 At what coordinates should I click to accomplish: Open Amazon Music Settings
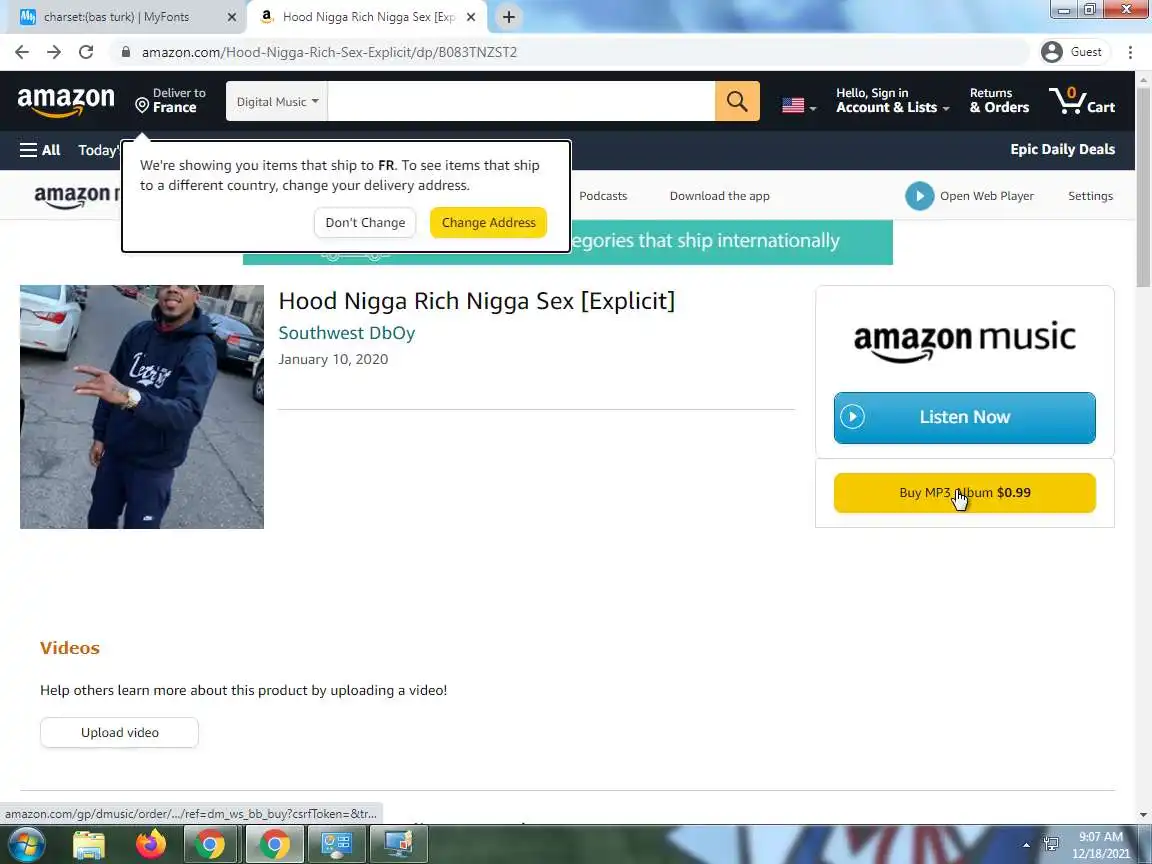pyautogui.click(x=1090, y=196)
